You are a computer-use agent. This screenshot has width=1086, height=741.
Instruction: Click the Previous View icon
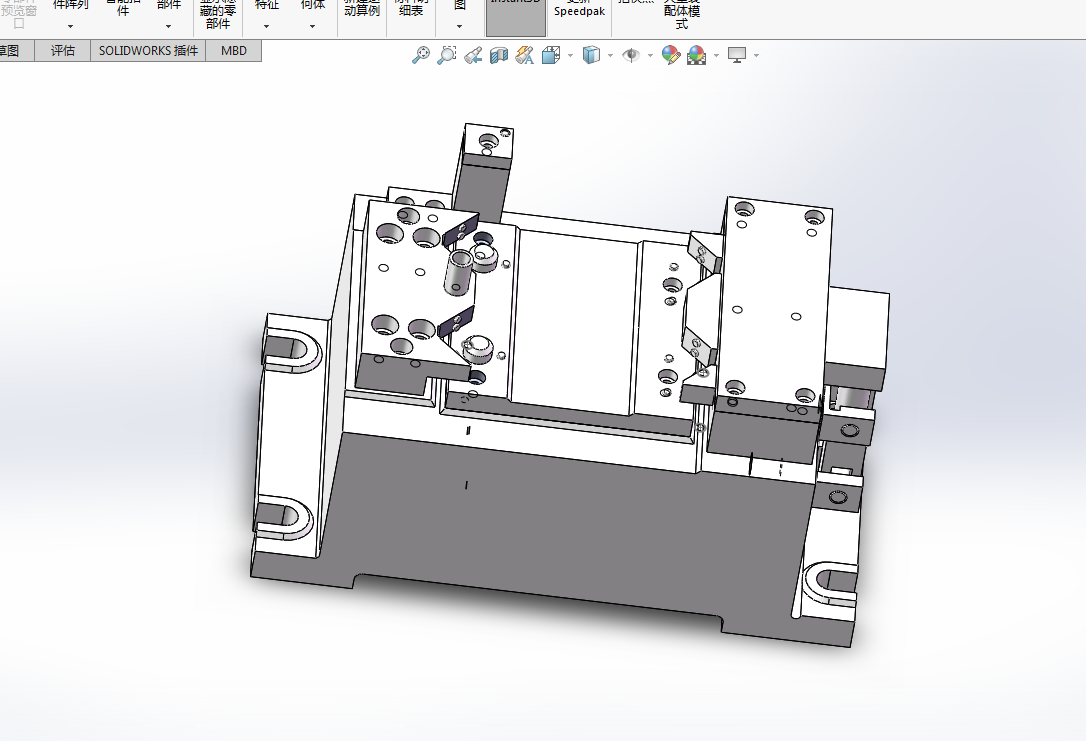(x=473, y=55)
